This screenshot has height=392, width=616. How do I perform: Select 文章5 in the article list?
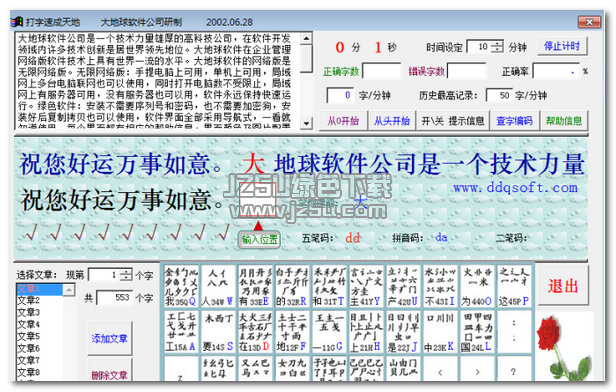click(39, 337)
